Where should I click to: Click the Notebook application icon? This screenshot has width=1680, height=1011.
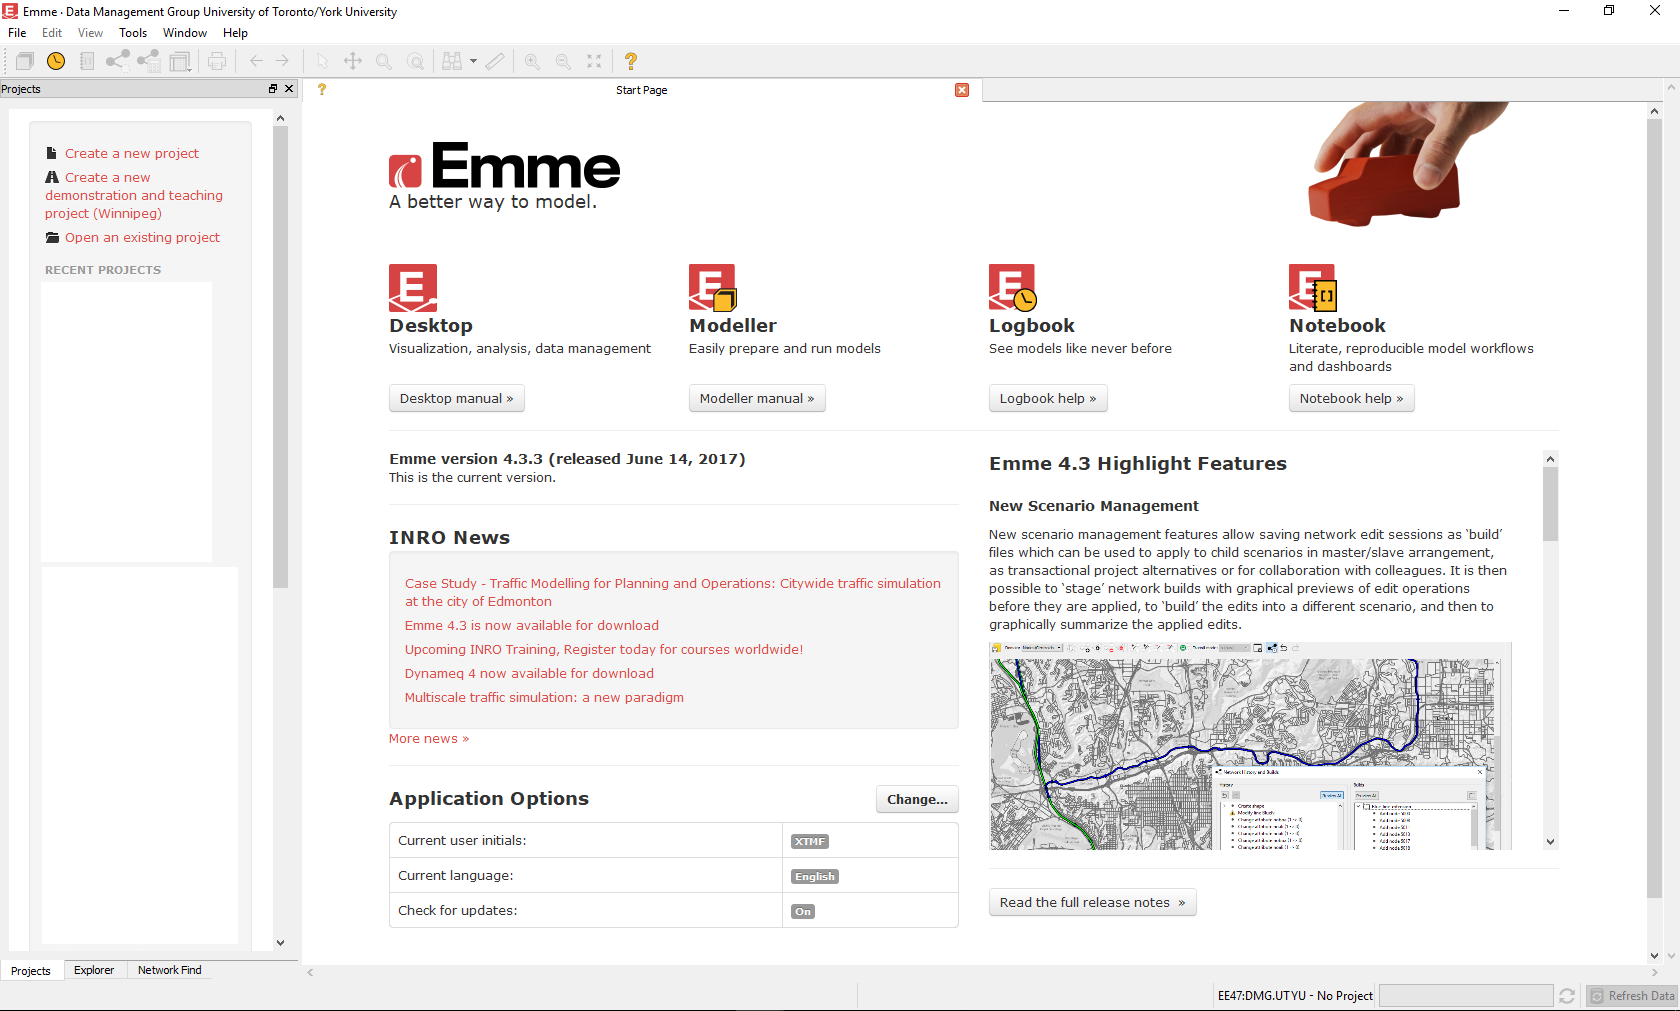[x=1312, y=288]
